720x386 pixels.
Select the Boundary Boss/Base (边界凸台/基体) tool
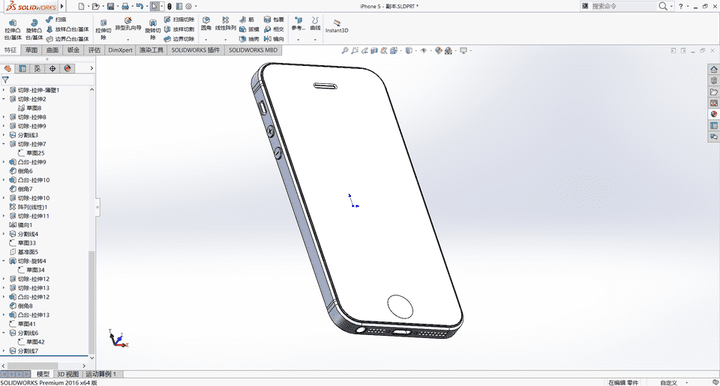pos(68,39)
